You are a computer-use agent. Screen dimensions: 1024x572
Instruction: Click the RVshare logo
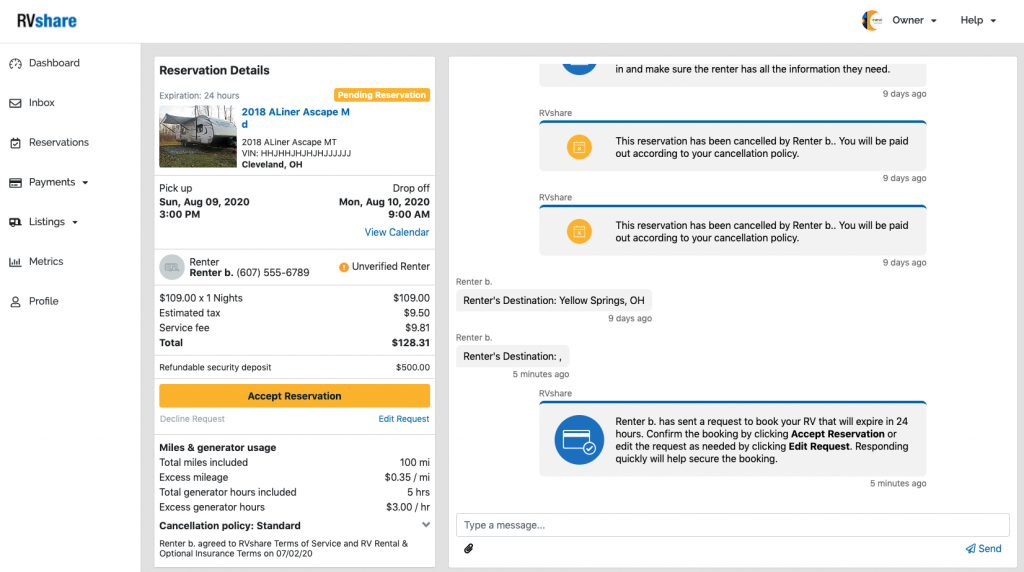click(46, 21)
